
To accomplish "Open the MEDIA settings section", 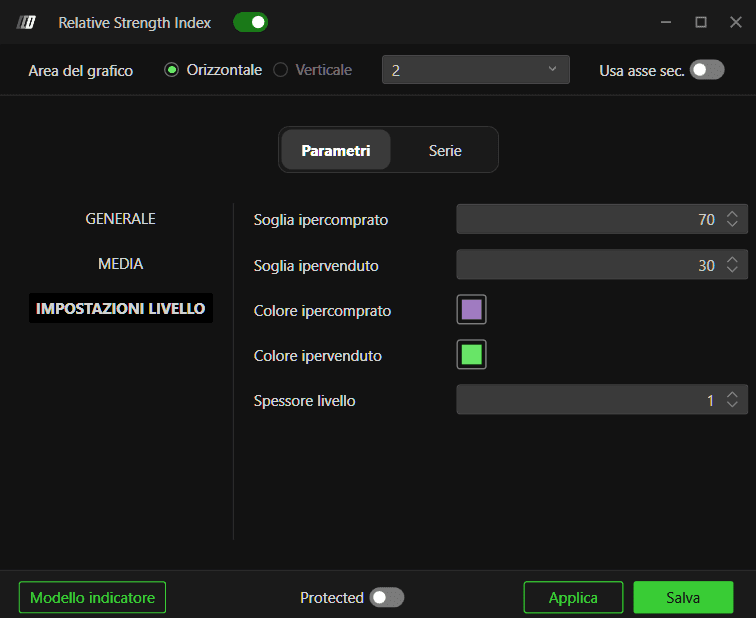I will point(121,264).
